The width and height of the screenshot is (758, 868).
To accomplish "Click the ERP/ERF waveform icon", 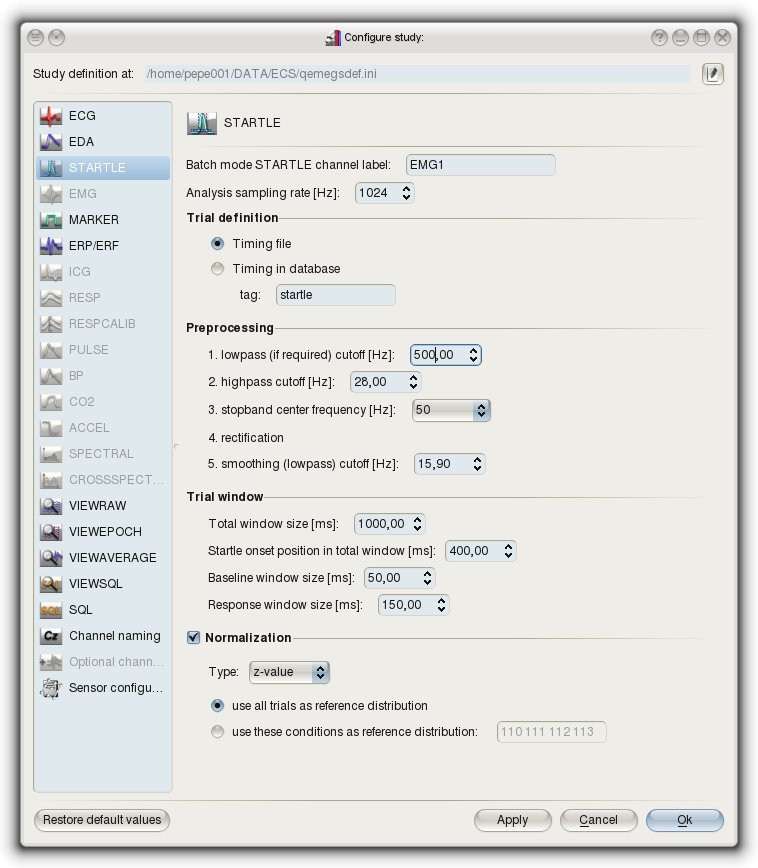I will [x=51, y=246].
